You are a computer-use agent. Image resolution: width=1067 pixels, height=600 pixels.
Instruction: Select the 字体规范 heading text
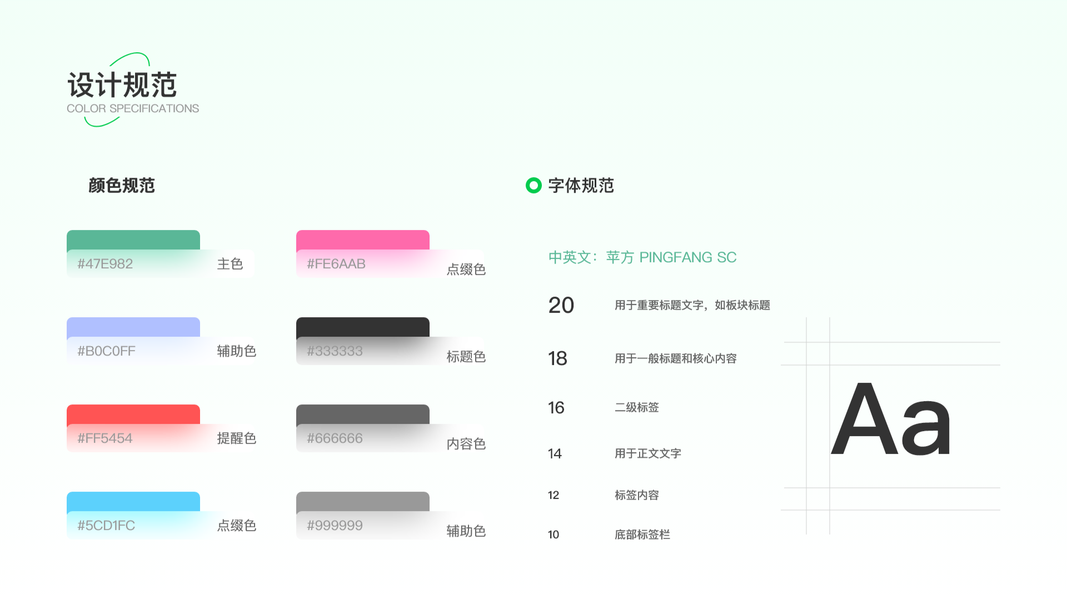pos(581,185)
